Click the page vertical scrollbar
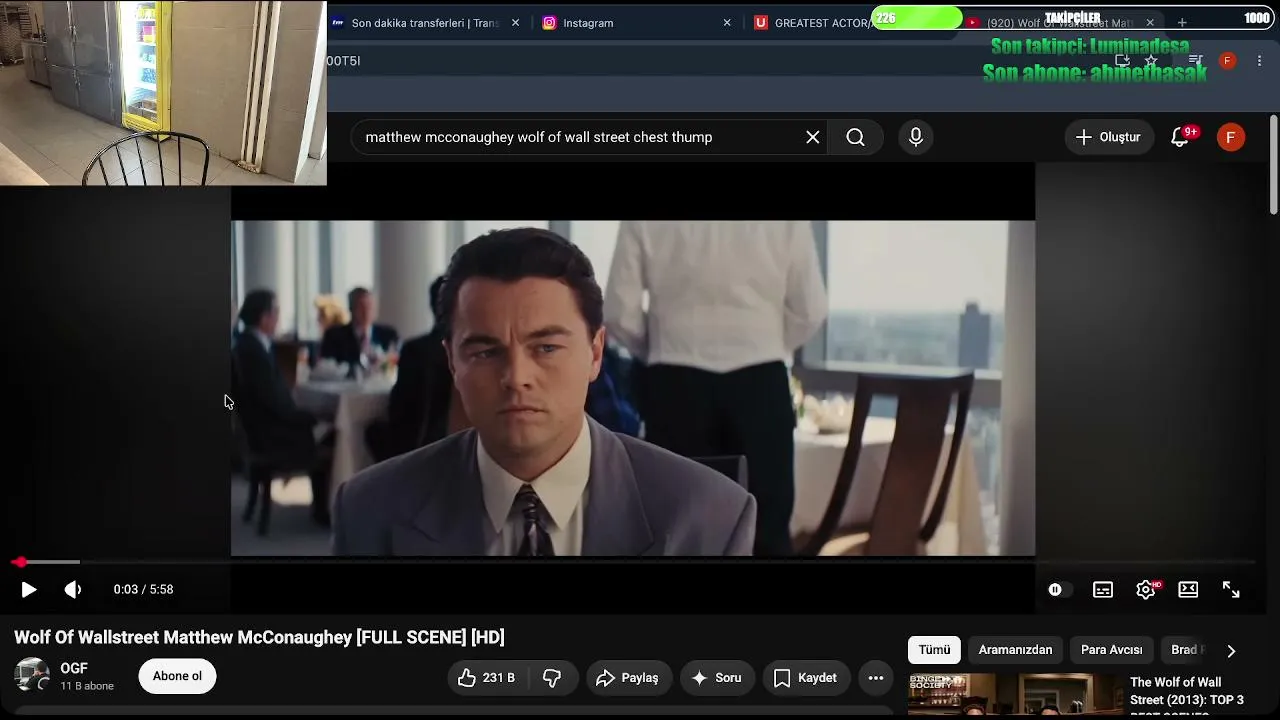1280x720 pixels. tap(1273, 165)
